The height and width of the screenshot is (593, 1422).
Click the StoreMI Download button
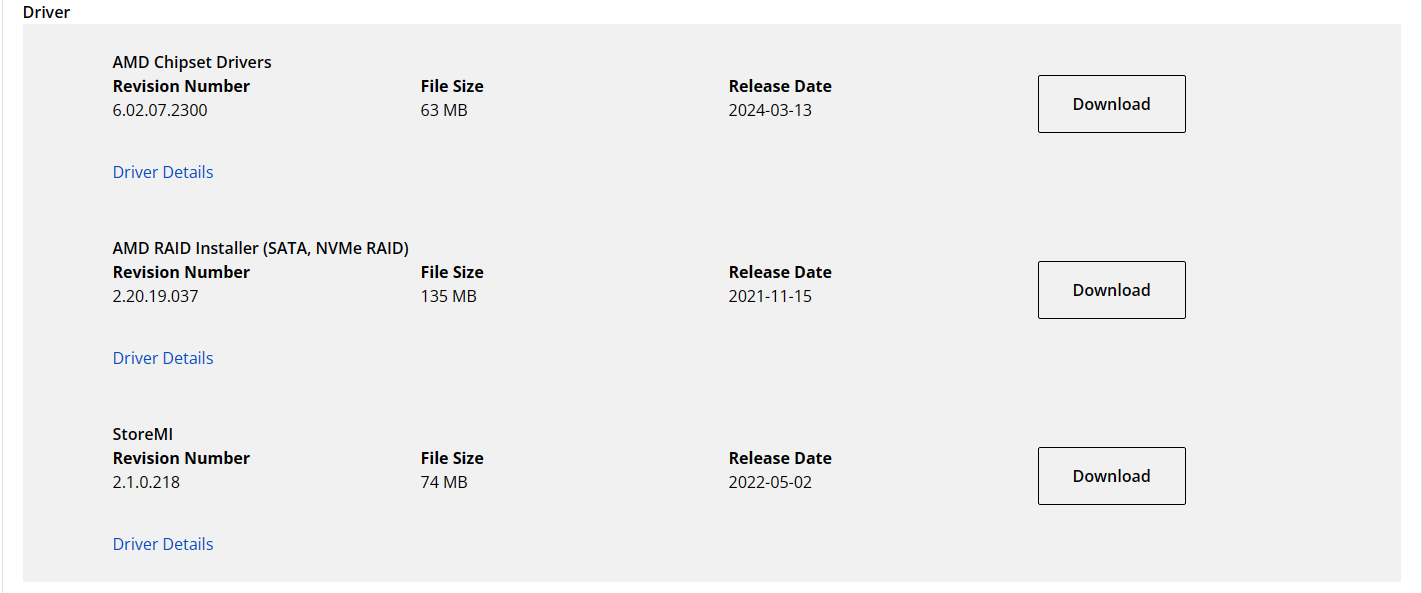[x=1111, y=476]
